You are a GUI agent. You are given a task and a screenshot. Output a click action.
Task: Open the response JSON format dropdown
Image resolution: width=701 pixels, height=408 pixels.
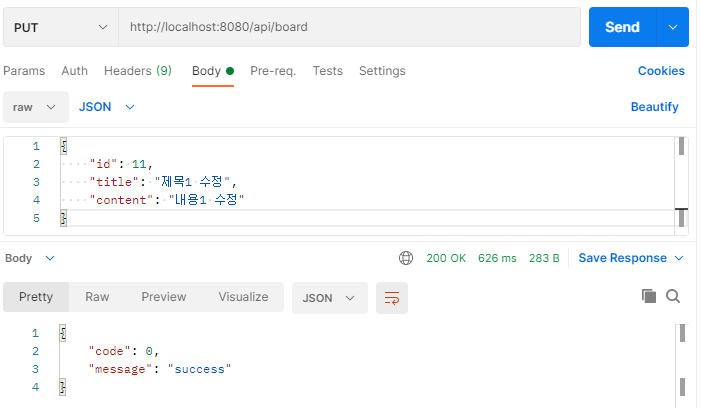[x=329, y=298]
